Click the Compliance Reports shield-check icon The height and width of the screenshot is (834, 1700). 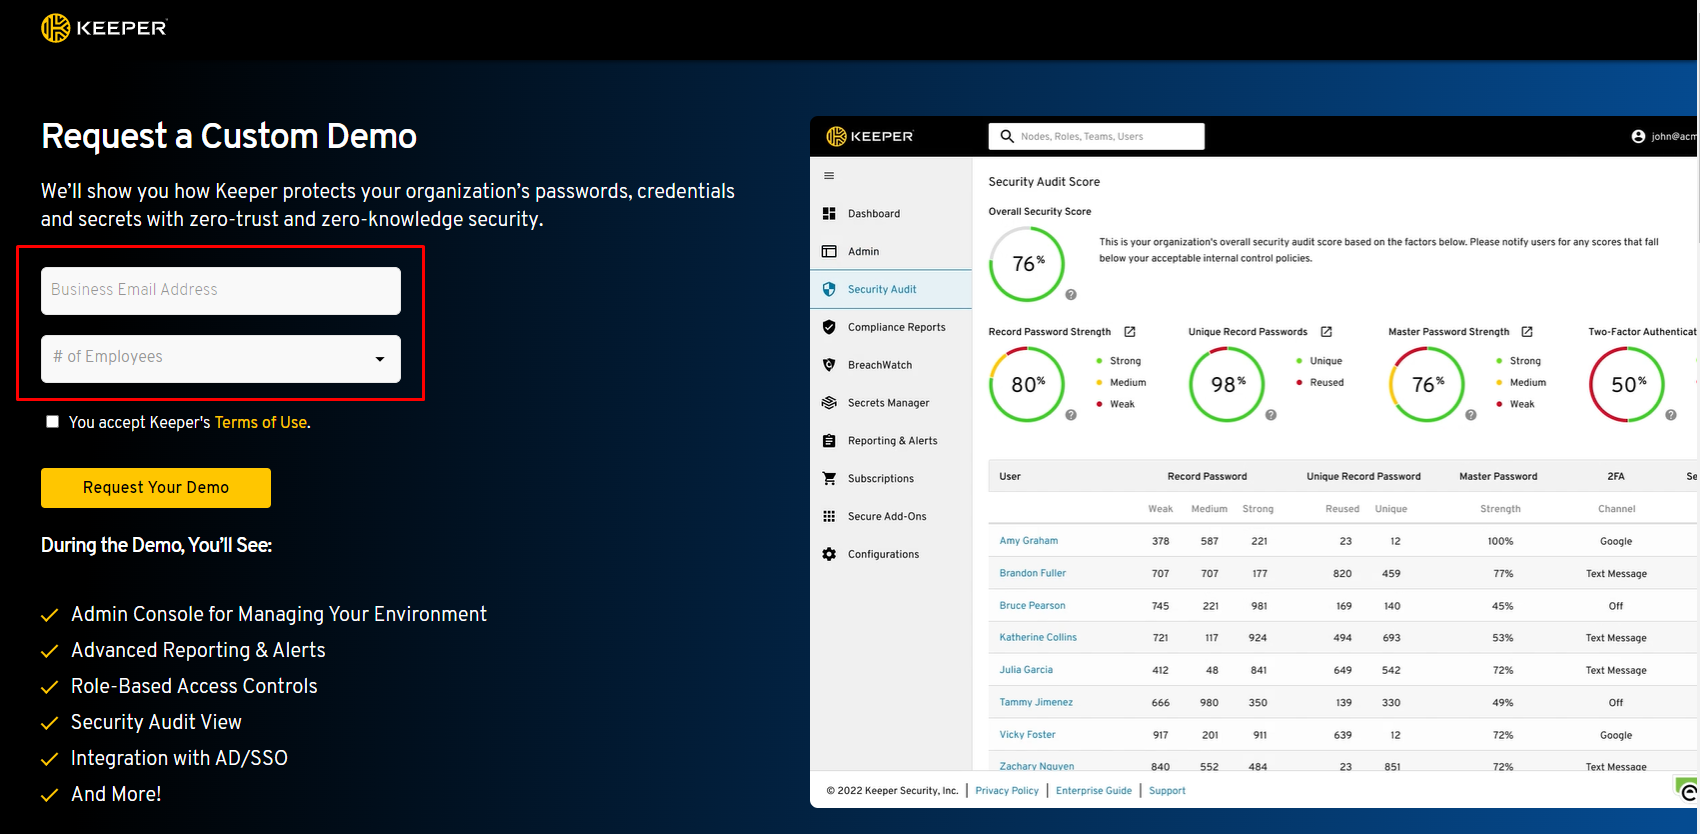(829, 327)
